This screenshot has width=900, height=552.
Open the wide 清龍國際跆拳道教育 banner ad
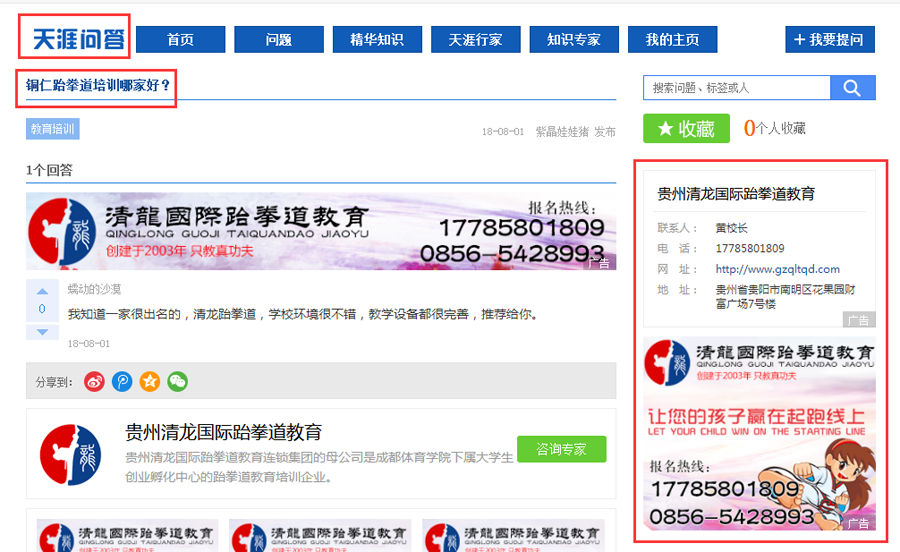click(x=321, y=231)
